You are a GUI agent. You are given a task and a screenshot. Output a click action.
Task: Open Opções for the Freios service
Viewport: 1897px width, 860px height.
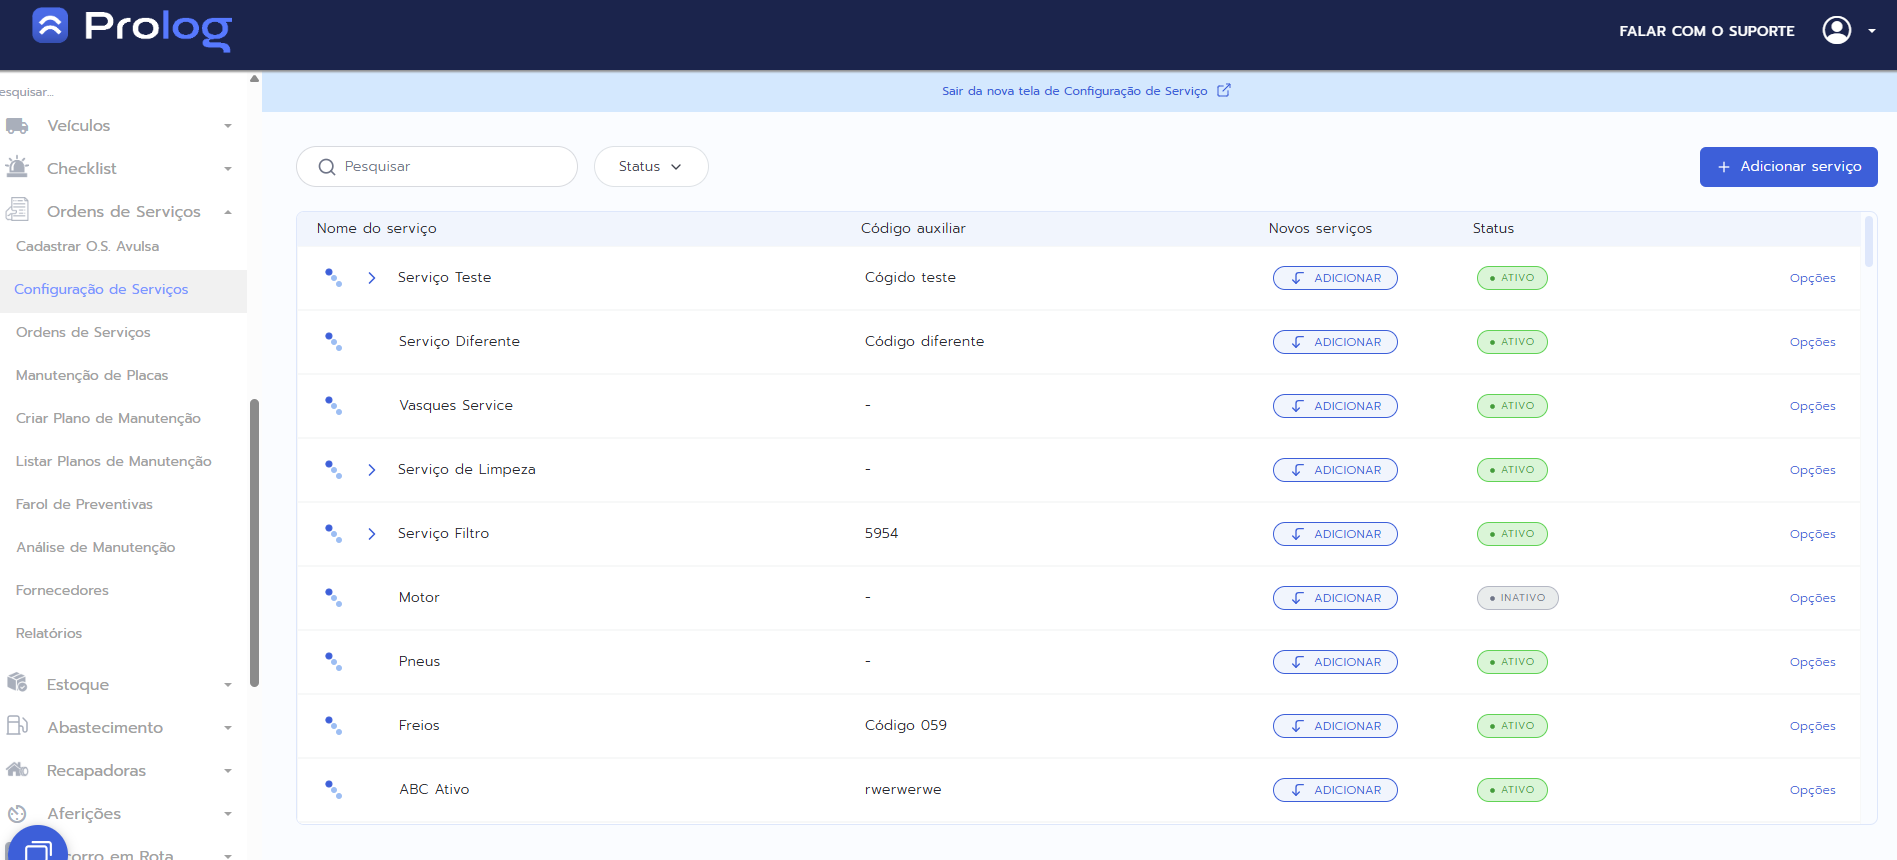(x=1812, y=726)
